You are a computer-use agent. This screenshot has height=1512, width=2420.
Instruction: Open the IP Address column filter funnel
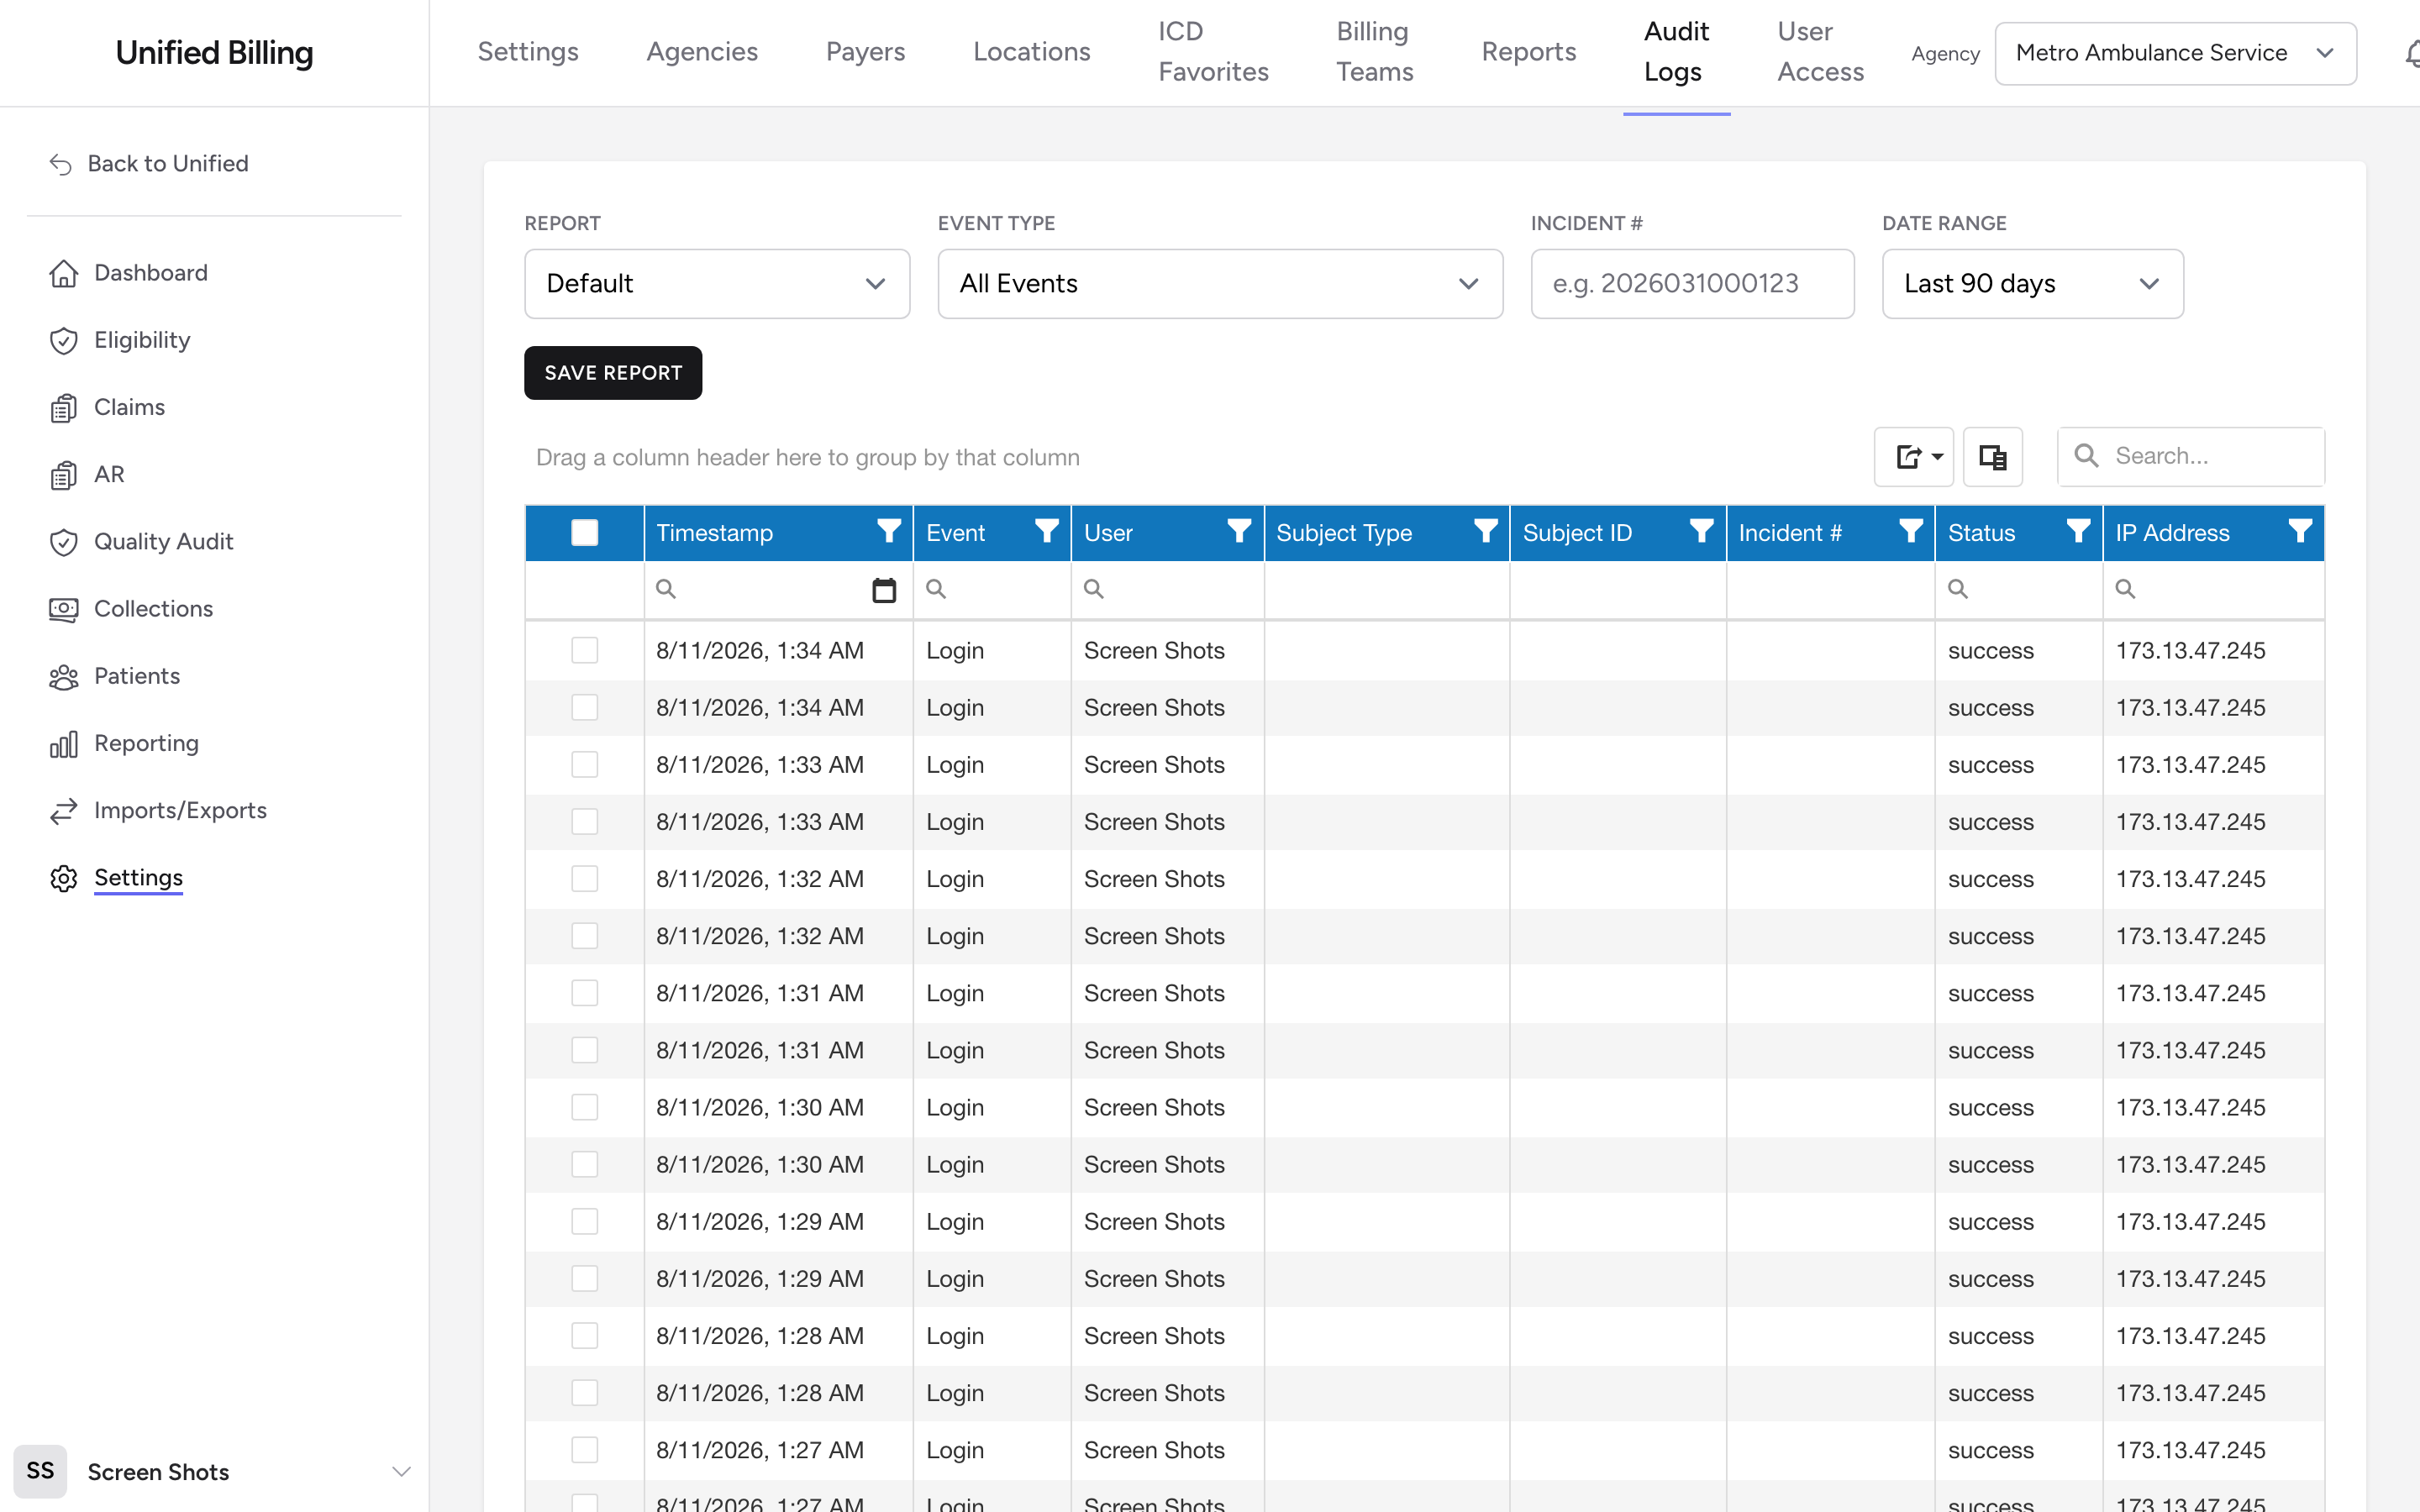click(x=2300, y=531)
